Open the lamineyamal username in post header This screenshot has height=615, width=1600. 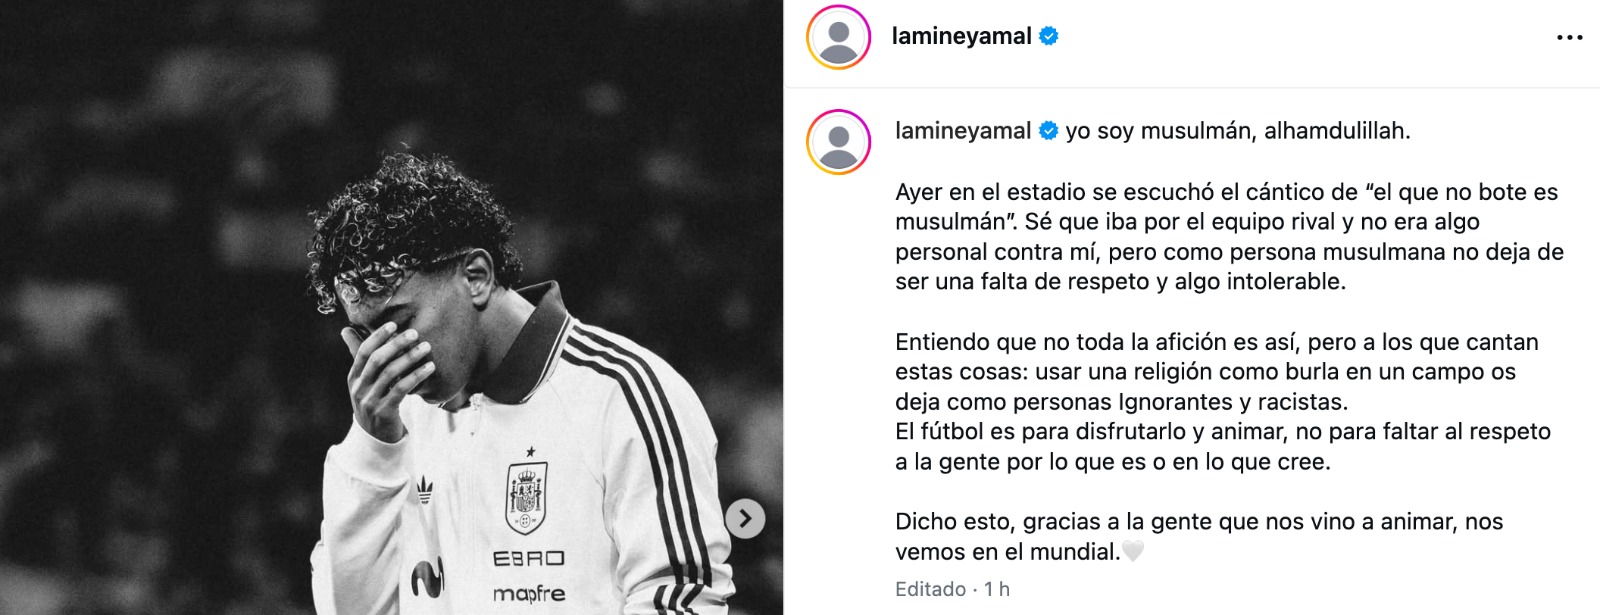tap(961, 36)
